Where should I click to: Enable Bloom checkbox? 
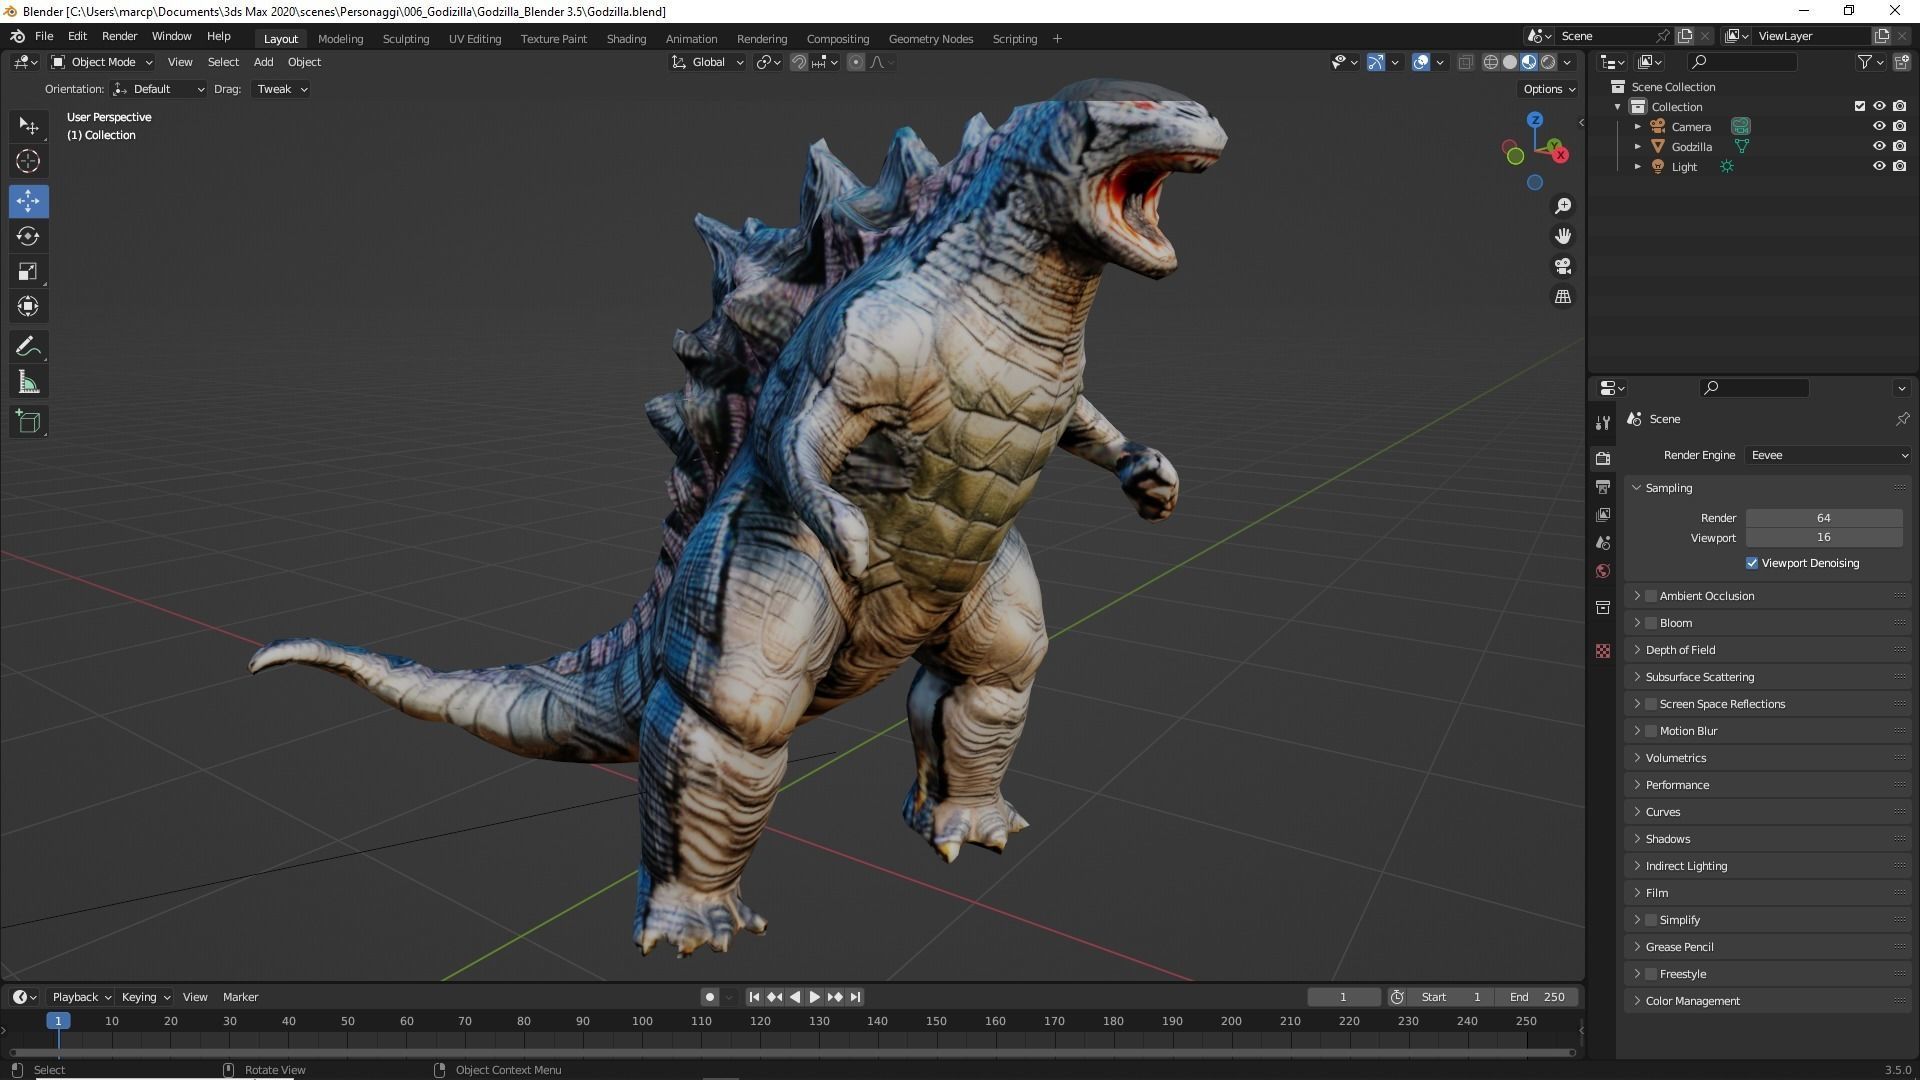coord(1651,623)
